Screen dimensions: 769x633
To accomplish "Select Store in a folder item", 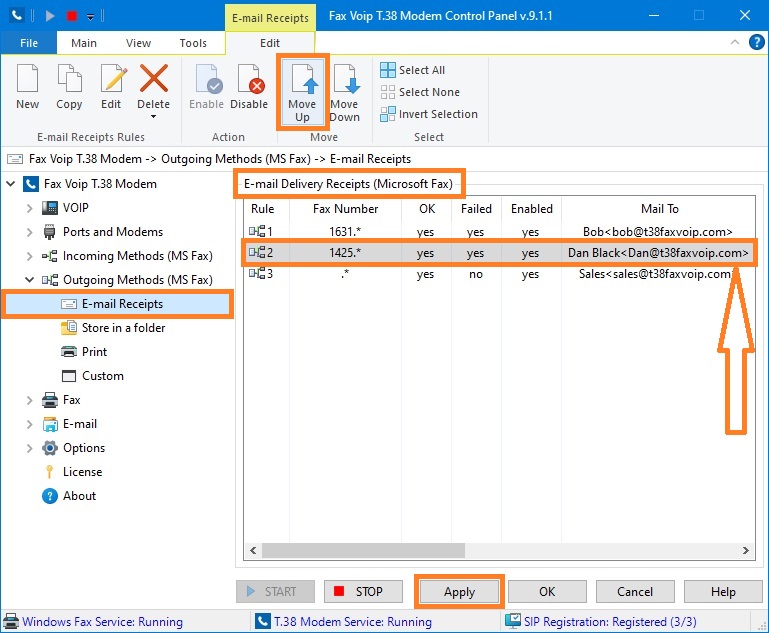I will tap(123, 328).
